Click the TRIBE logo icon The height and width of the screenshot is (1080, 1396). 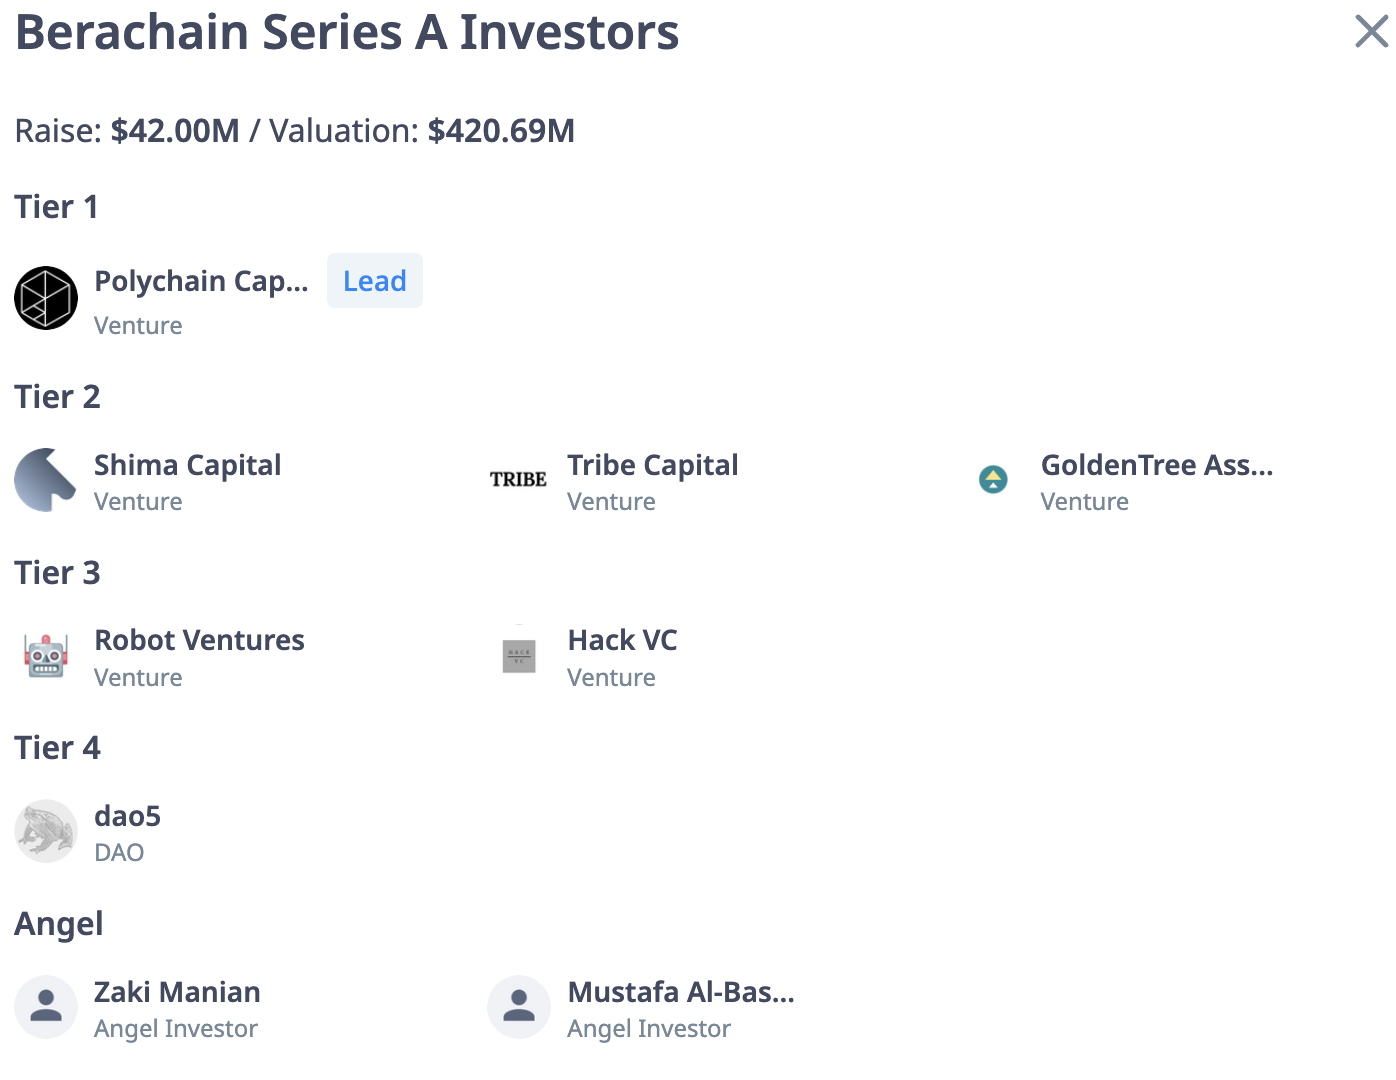[518, 480]
